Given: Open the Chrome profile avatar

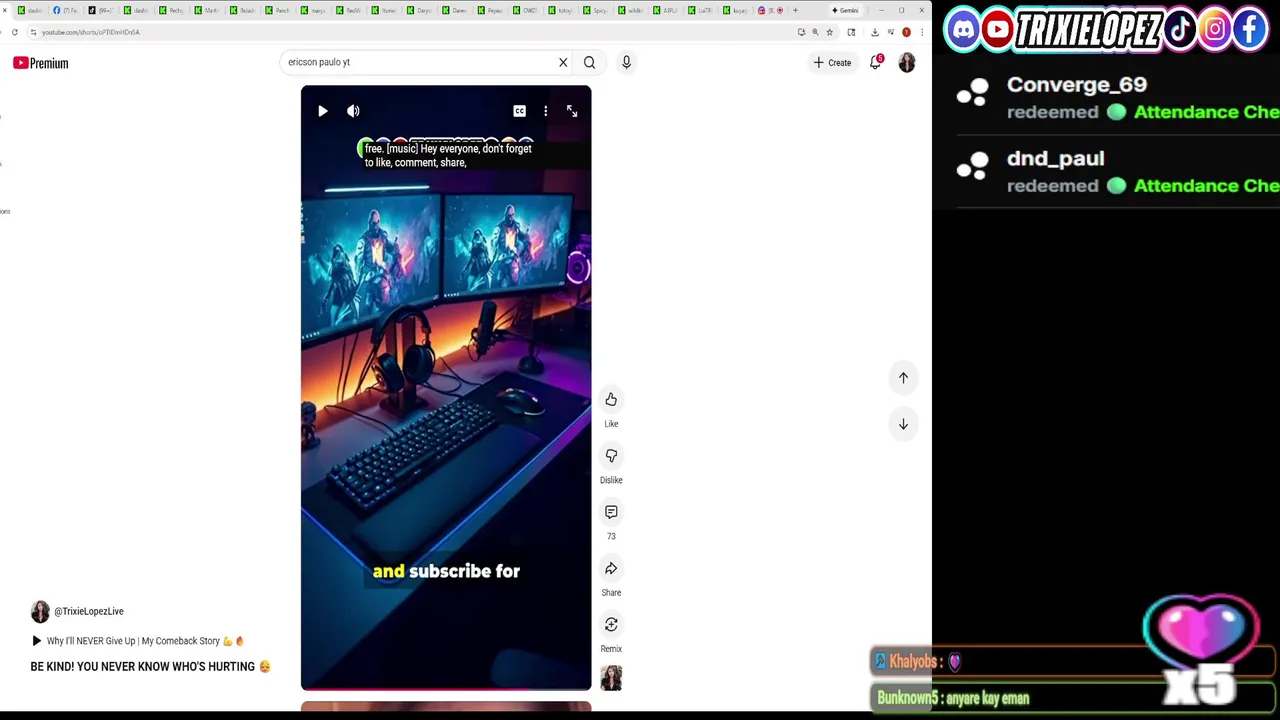Looking at the screenshot, I should pyautogui.click(x=907, y=32).
